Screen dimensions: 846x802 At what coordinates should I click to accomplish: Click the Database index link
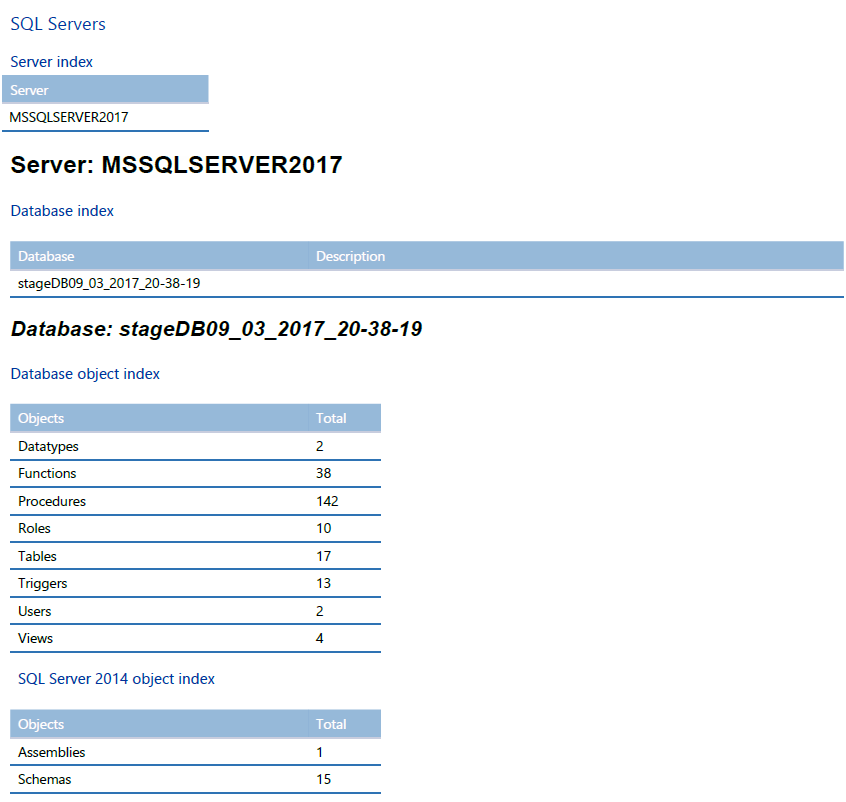point(62,210)
